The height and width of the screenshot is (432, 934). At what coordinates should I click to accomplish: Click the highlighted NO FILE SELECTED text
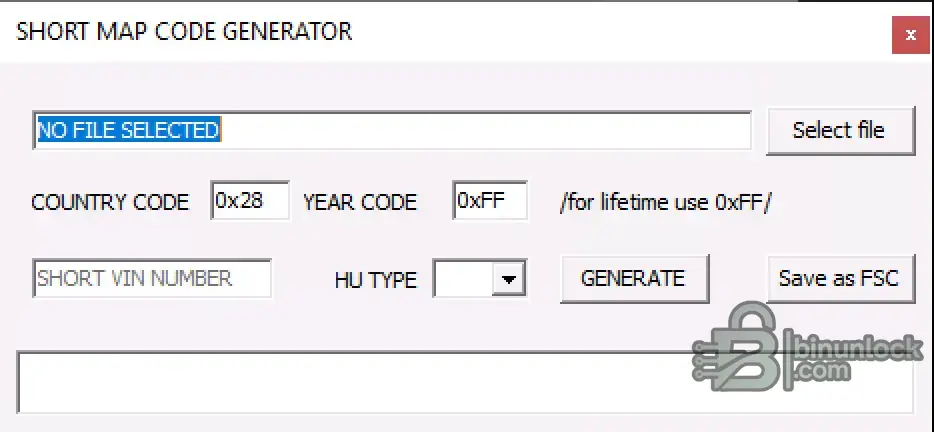129,130
